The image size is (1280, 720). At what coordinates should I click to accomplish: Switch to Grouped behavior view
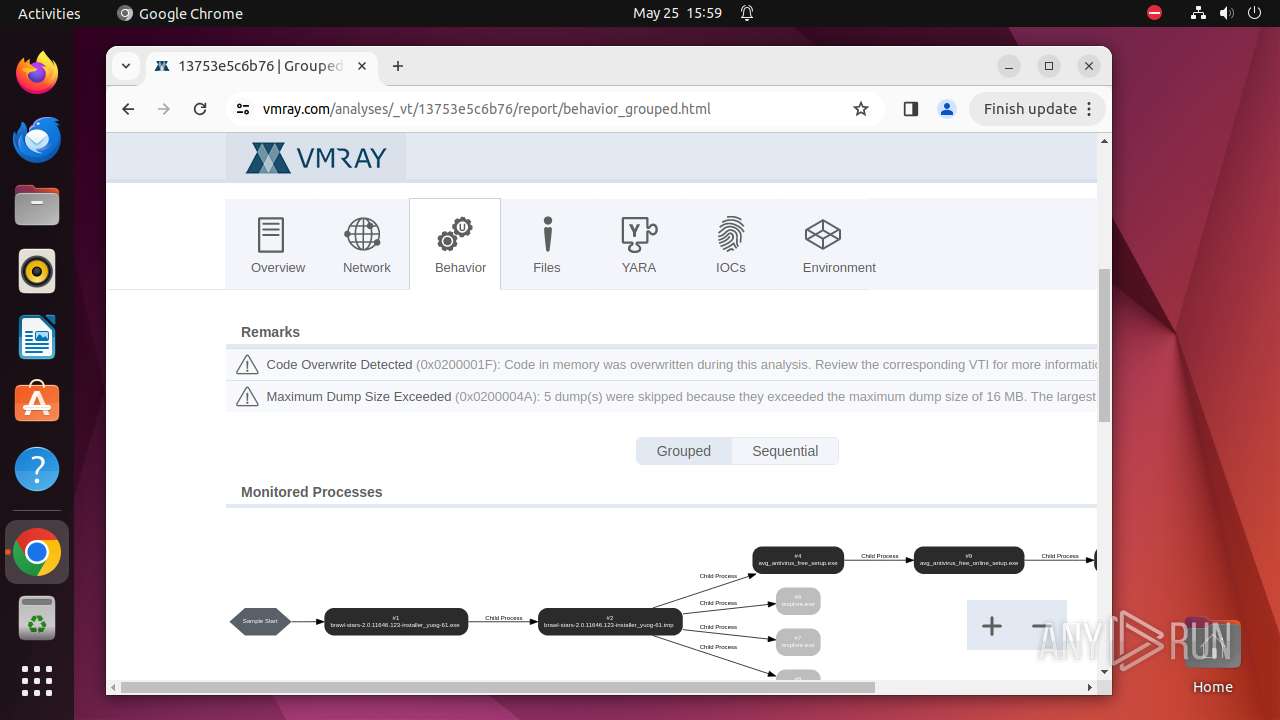point(684,451)
